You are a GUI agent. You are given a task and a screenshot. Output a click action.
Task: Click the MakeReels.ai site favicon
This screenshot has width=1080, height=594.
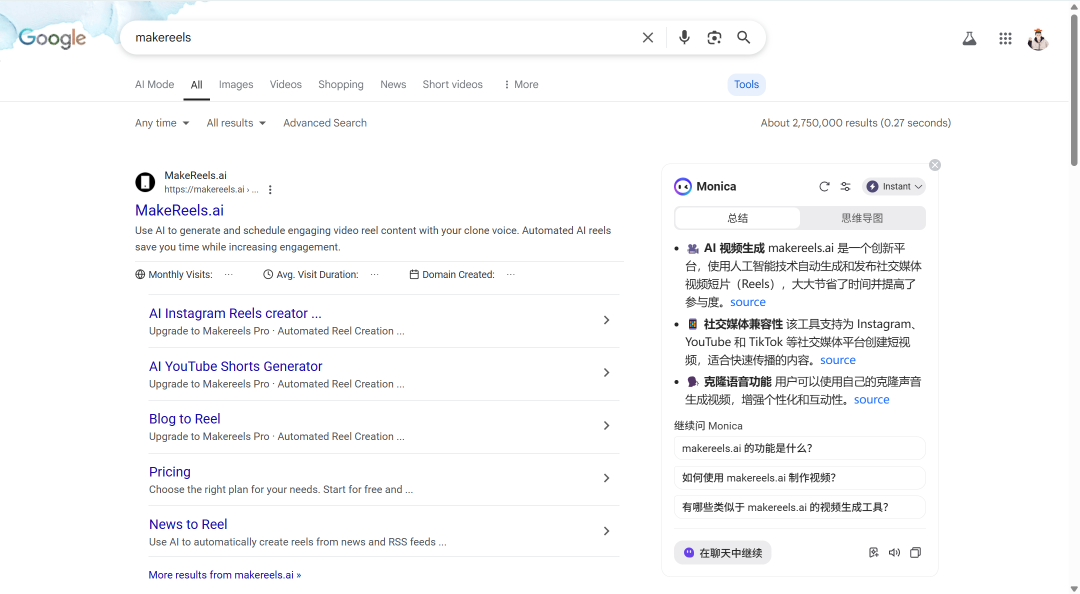[x=145, y=182]
